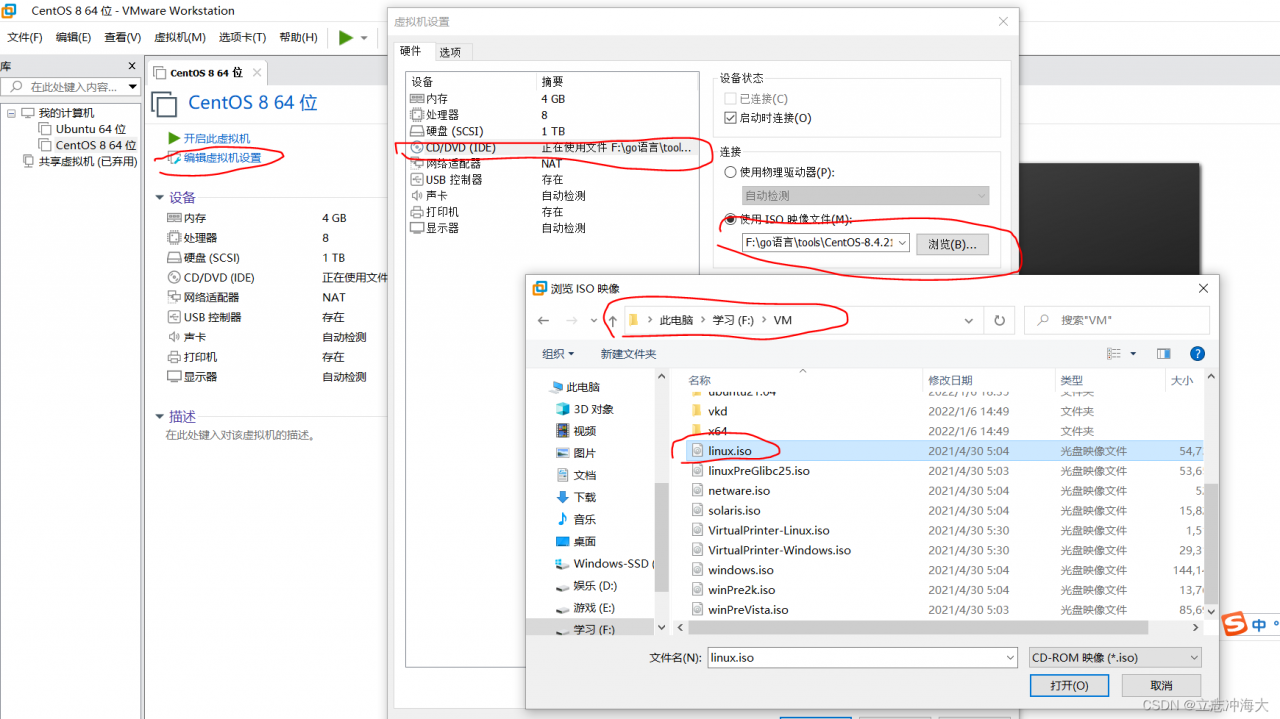Select 显示器 row in settings hardware list
1280x719 pixels.
click(x=551, y=228)
